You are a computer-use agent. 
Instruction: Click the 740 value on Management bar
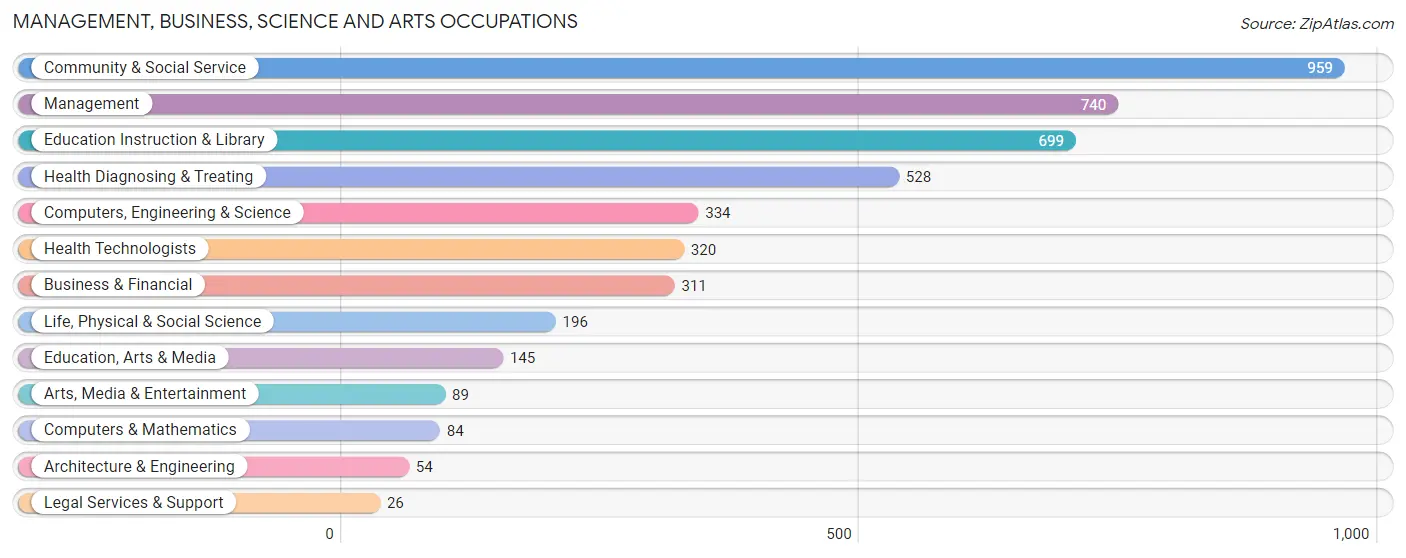(x=1093, y=105)
